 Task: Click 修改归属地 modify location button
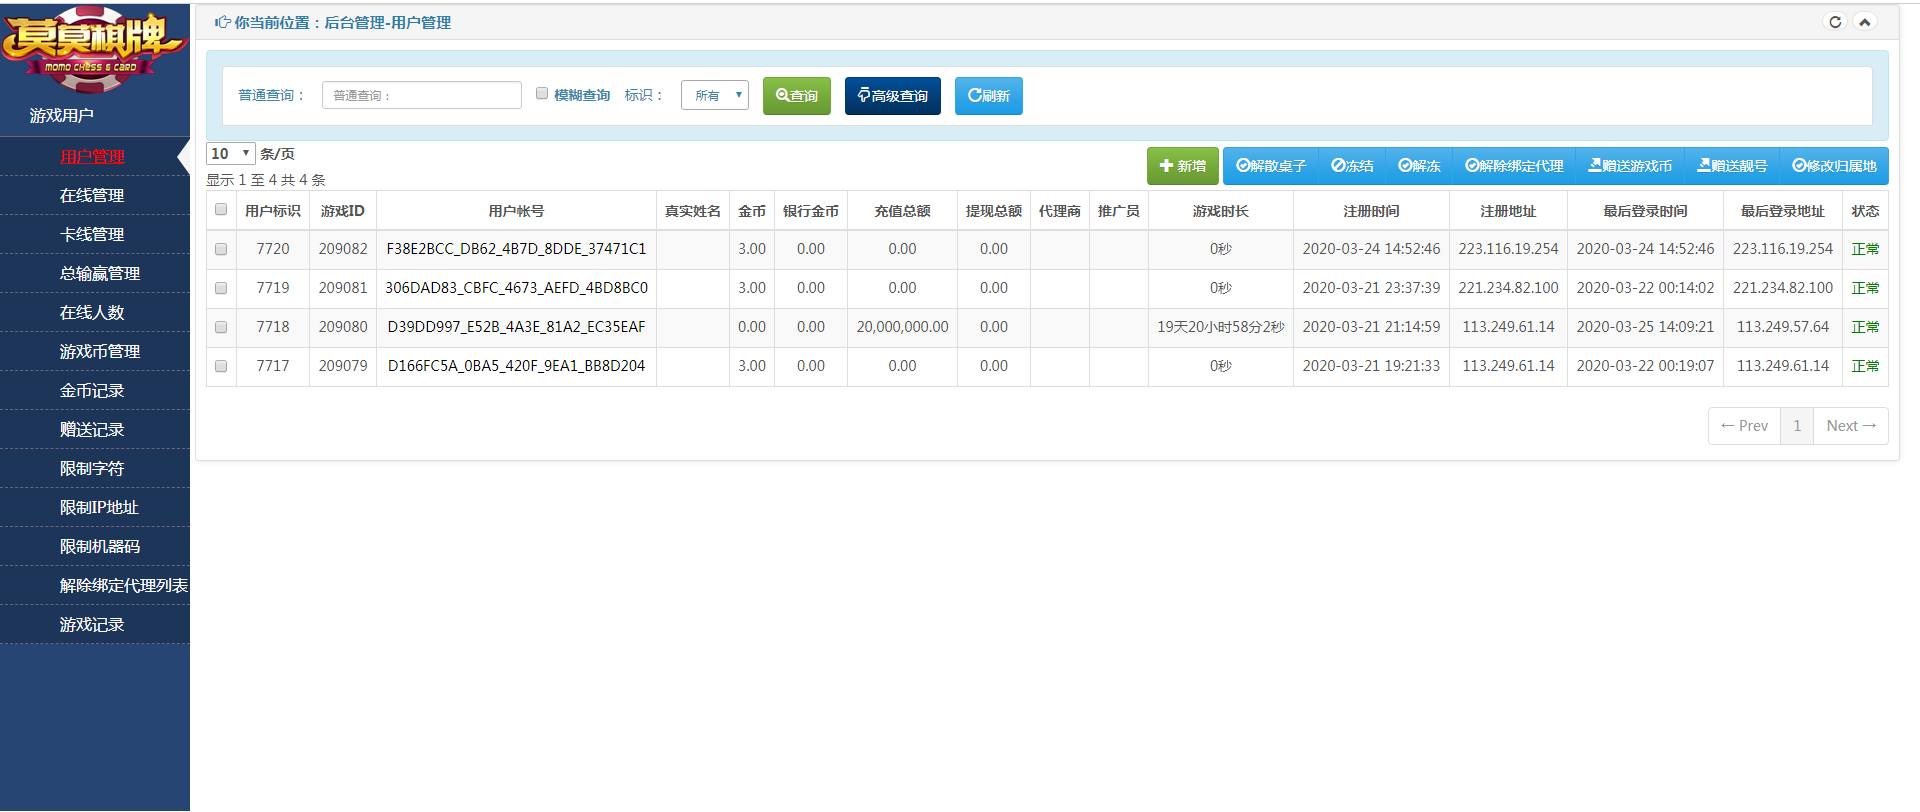1834,166
